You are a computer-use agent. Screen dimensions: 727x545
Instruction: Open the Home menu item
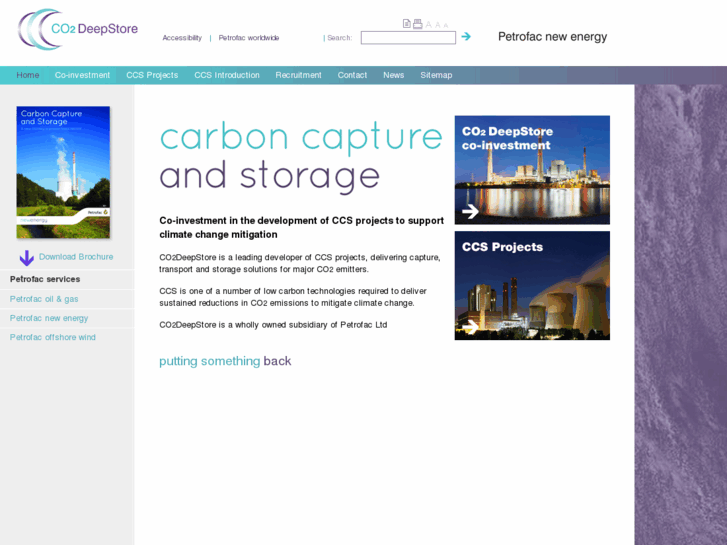pos(28,75)
